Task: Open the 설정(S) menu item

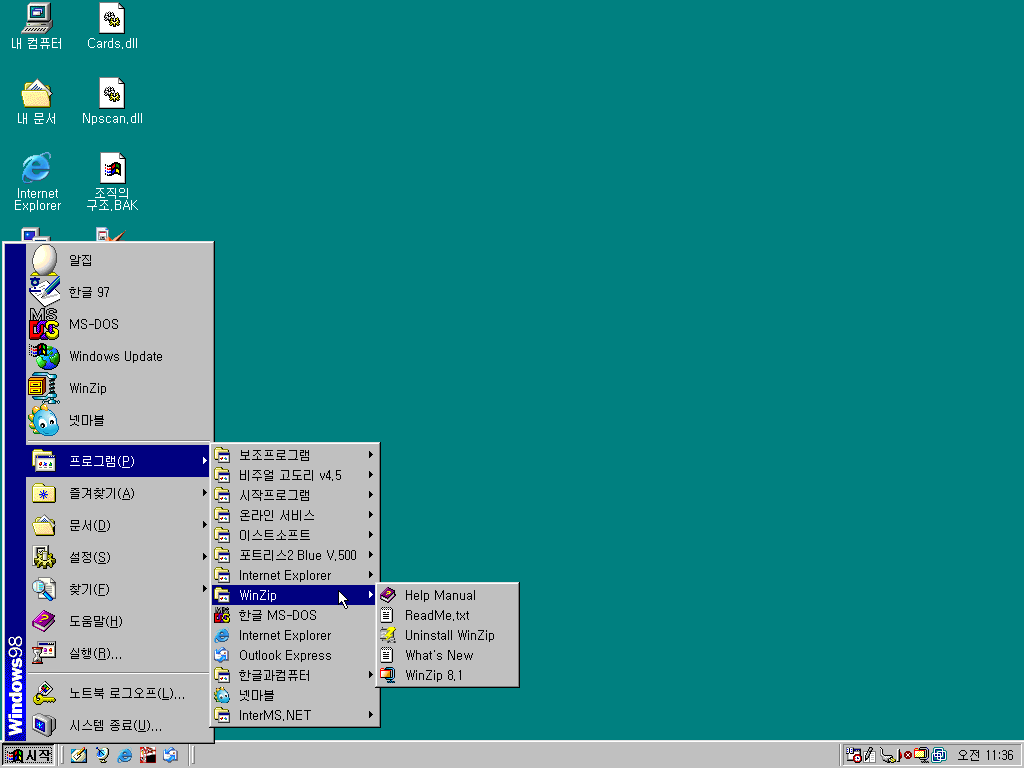Action: point(120,557)
